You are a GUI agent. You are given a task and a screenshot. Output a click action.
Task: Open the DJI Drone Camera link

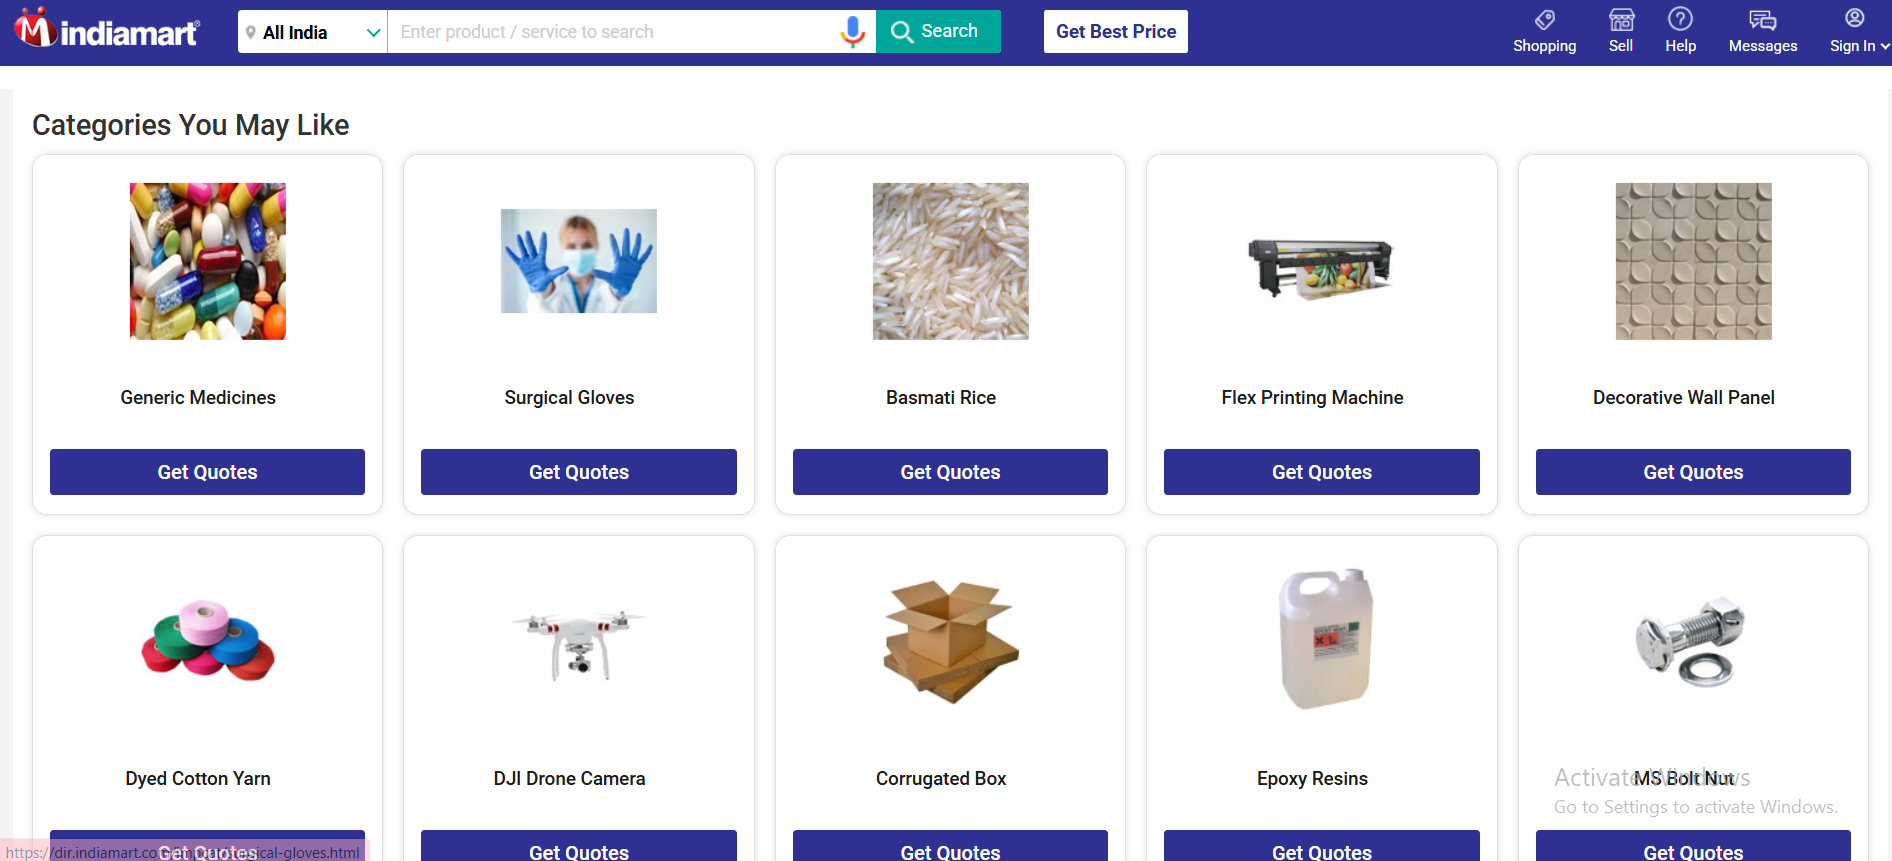[569, 778]
